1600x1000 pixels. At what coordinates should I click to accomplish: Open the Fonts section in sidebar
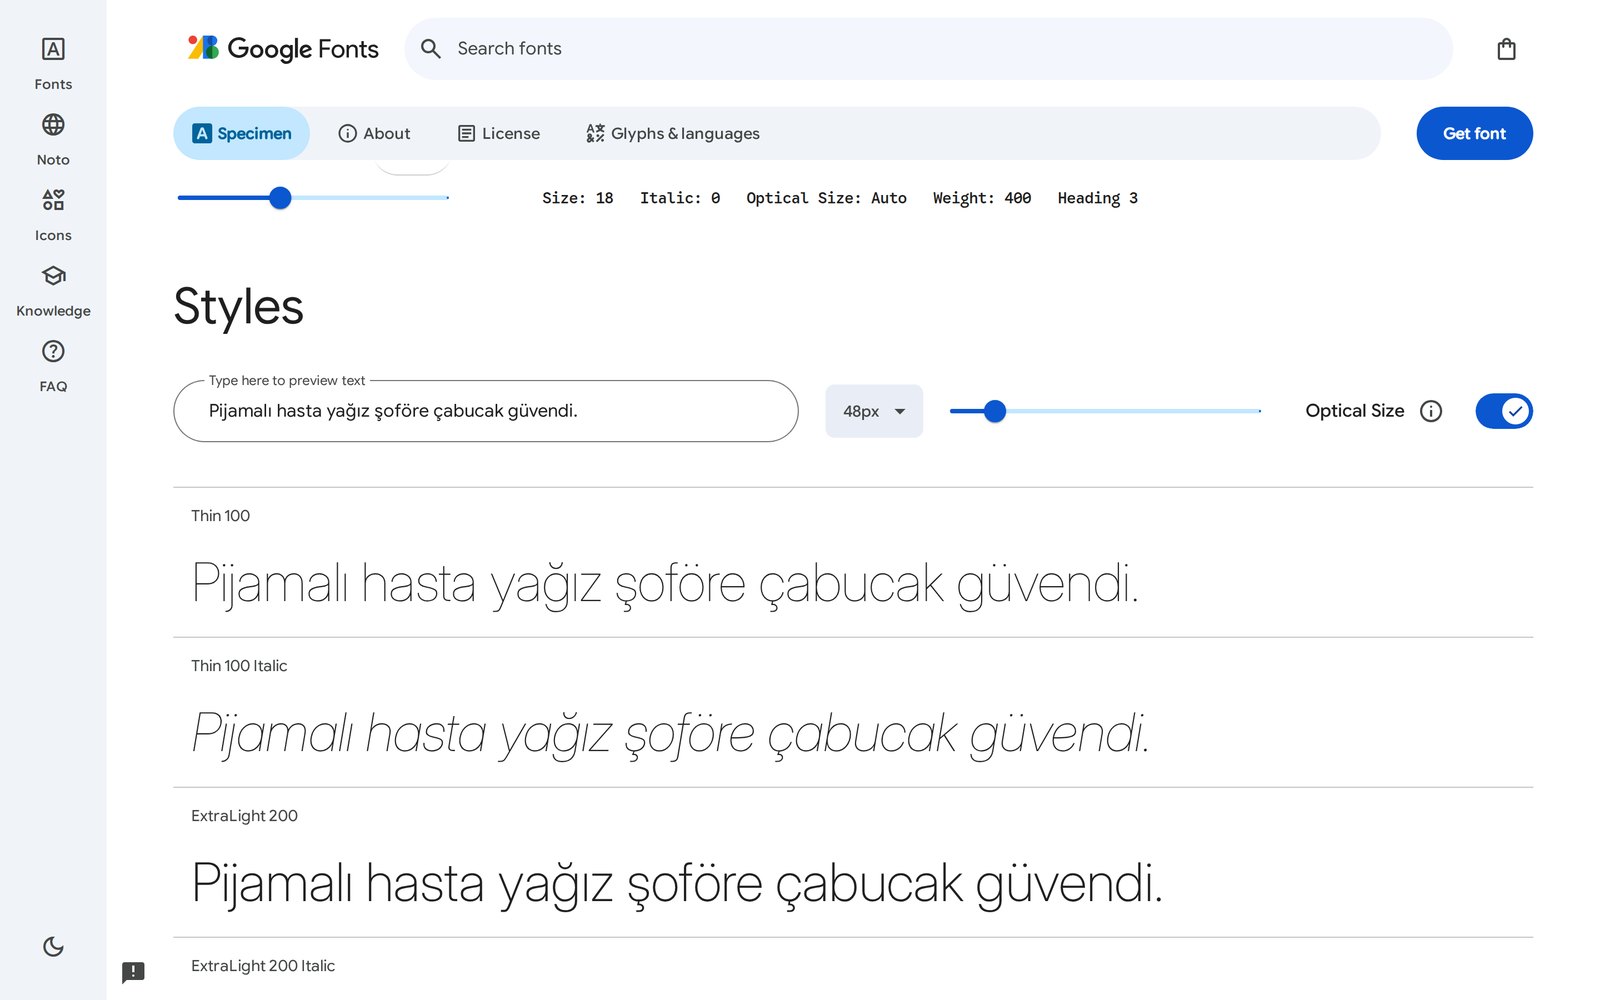coord(53,64)
